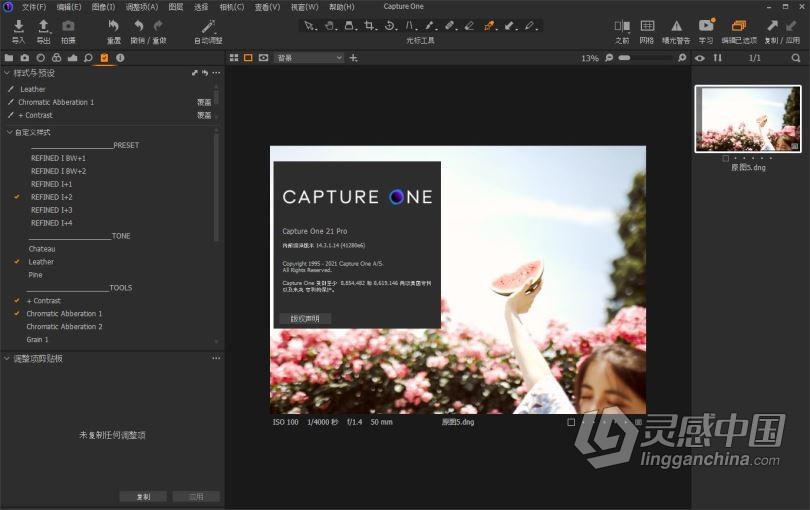Click the Import (导入) toolbar icon
Viewport: 810px width, 510px height.
point(19,26)
